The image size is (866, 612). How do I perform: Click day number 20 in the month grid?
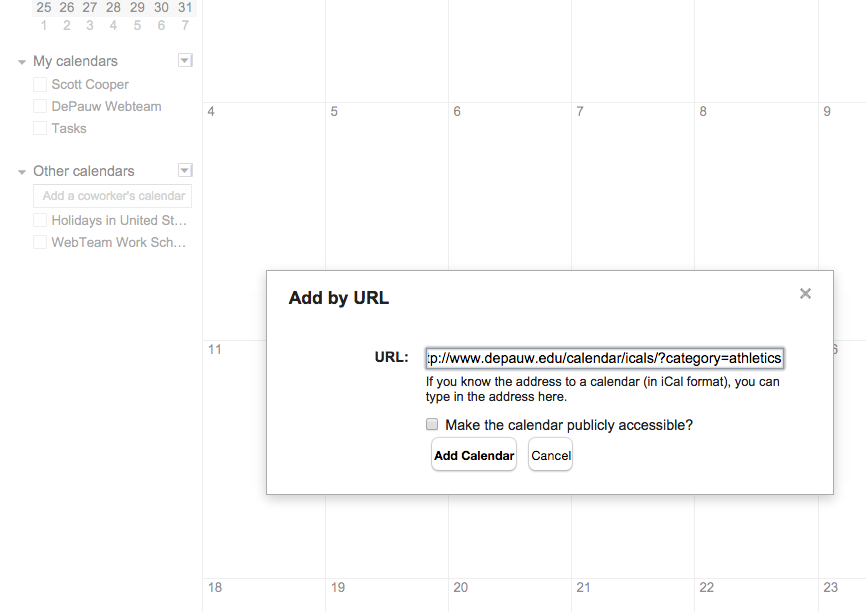461,588
